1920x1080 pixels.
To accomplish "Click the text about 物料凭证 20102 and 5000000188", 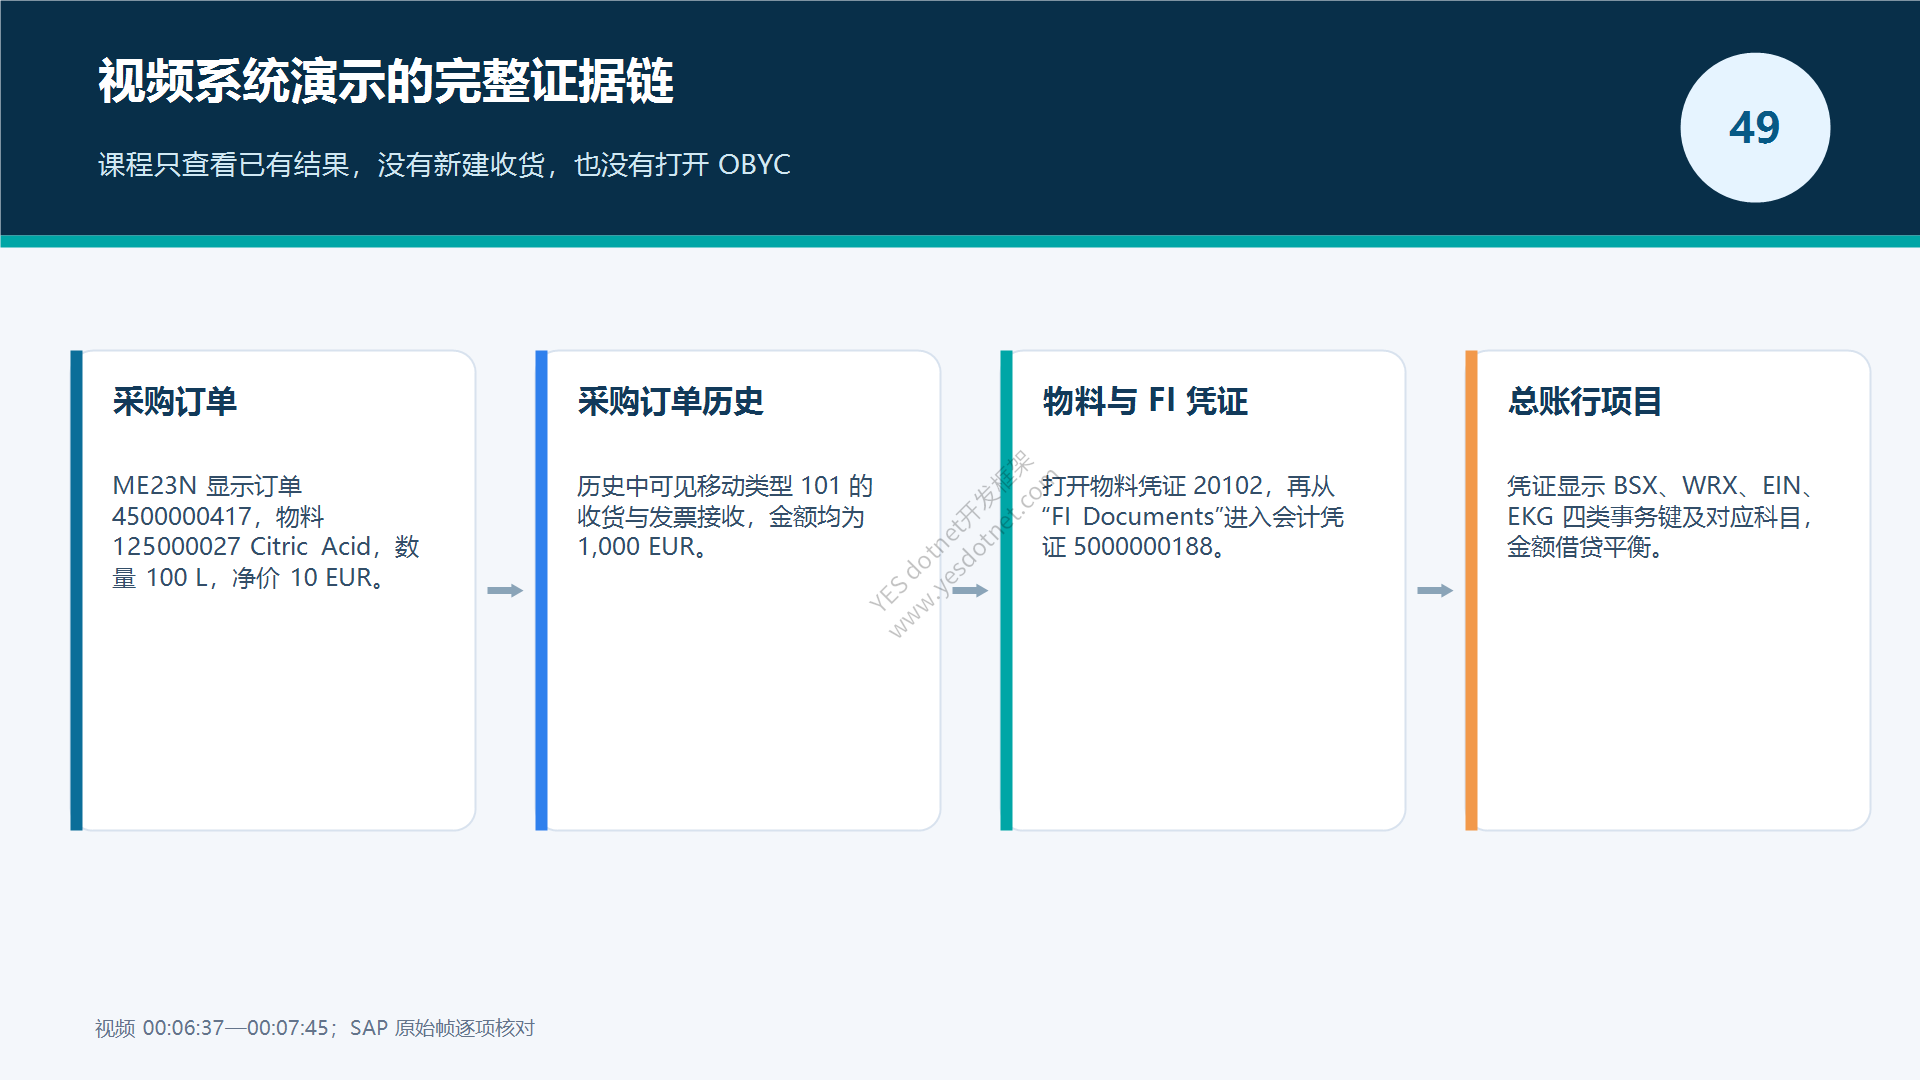I will (1193, 516).
